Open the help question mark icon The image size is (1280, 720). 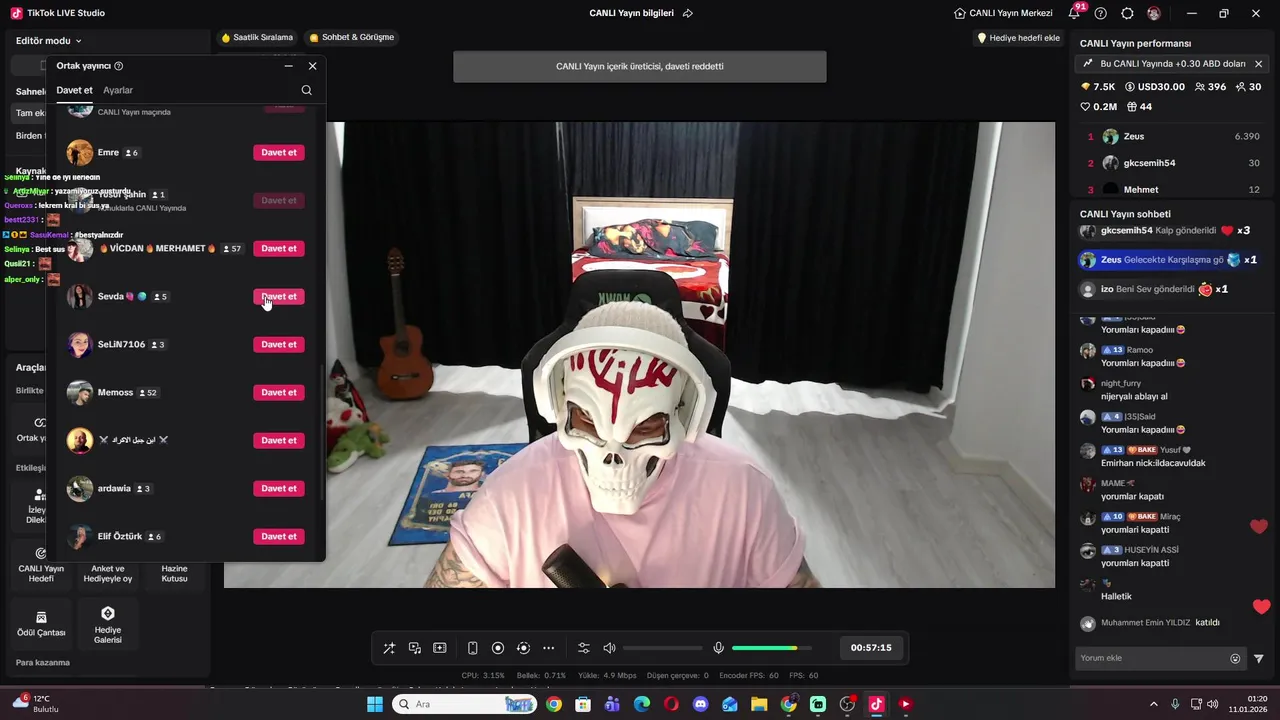tap(1101, 13)
